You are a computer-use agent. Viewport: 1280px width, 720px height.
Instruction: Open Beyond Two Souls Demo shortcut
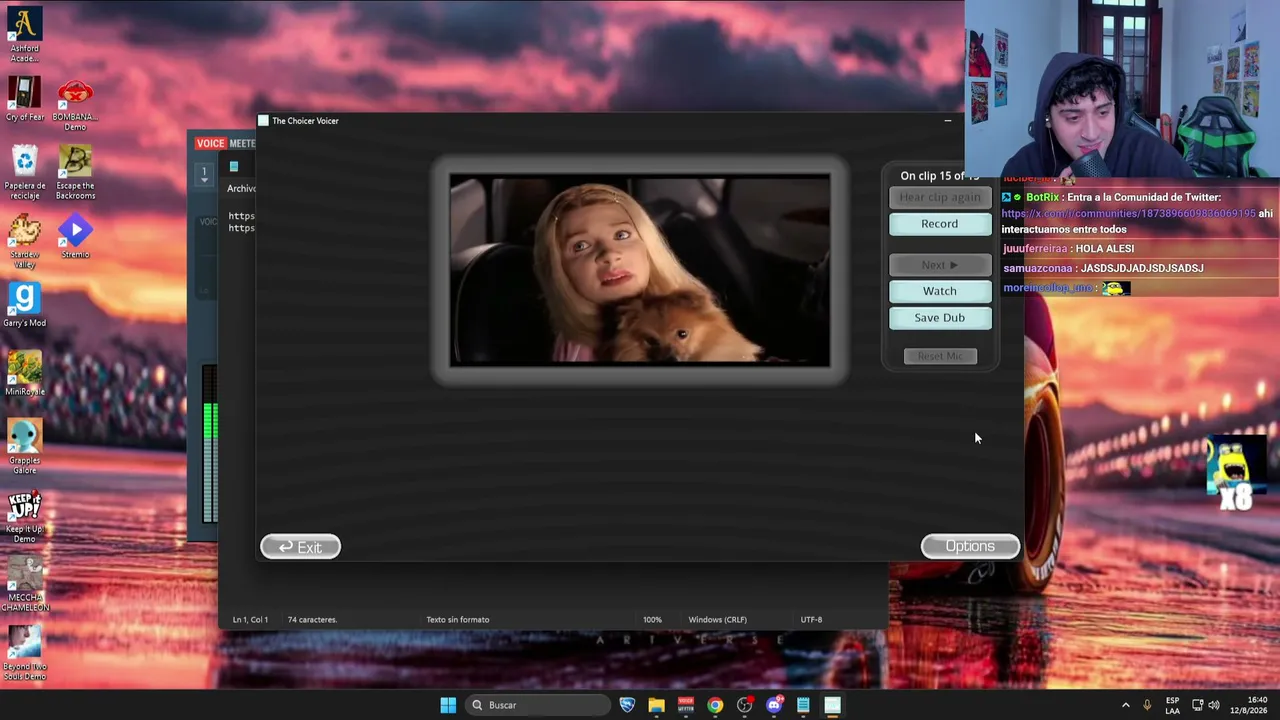(x=24, y=653)
